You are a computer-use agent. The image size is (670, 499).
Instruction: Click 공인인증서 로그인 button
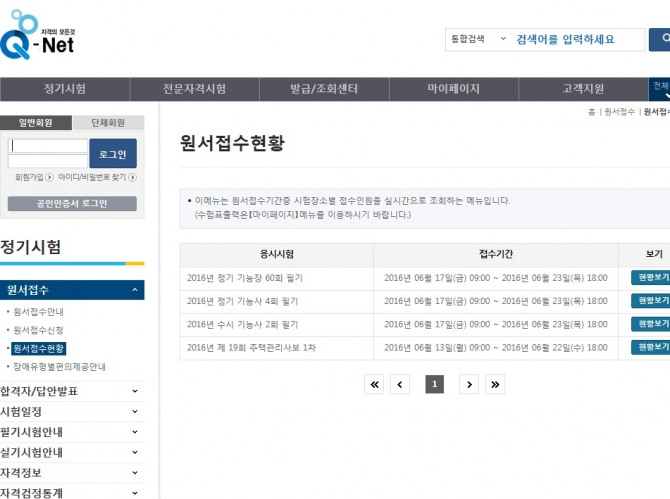coord(72,204)
